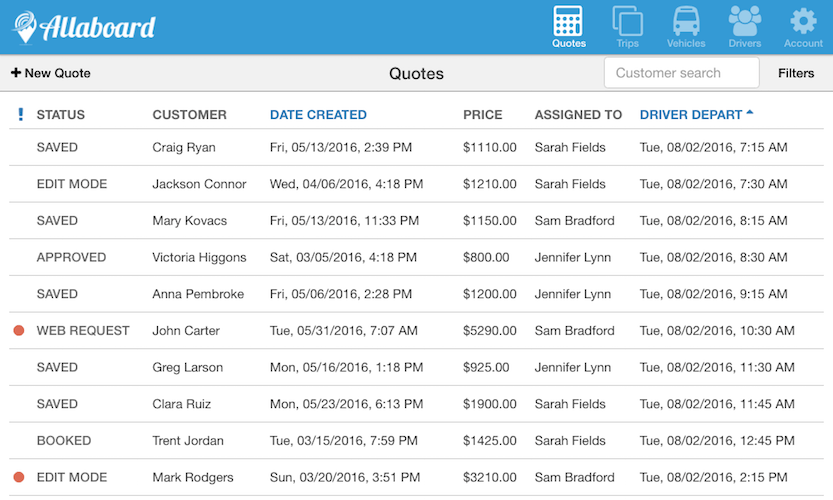Click the Allaboard logo
833x500 pixels.
(x=84, y=27)
